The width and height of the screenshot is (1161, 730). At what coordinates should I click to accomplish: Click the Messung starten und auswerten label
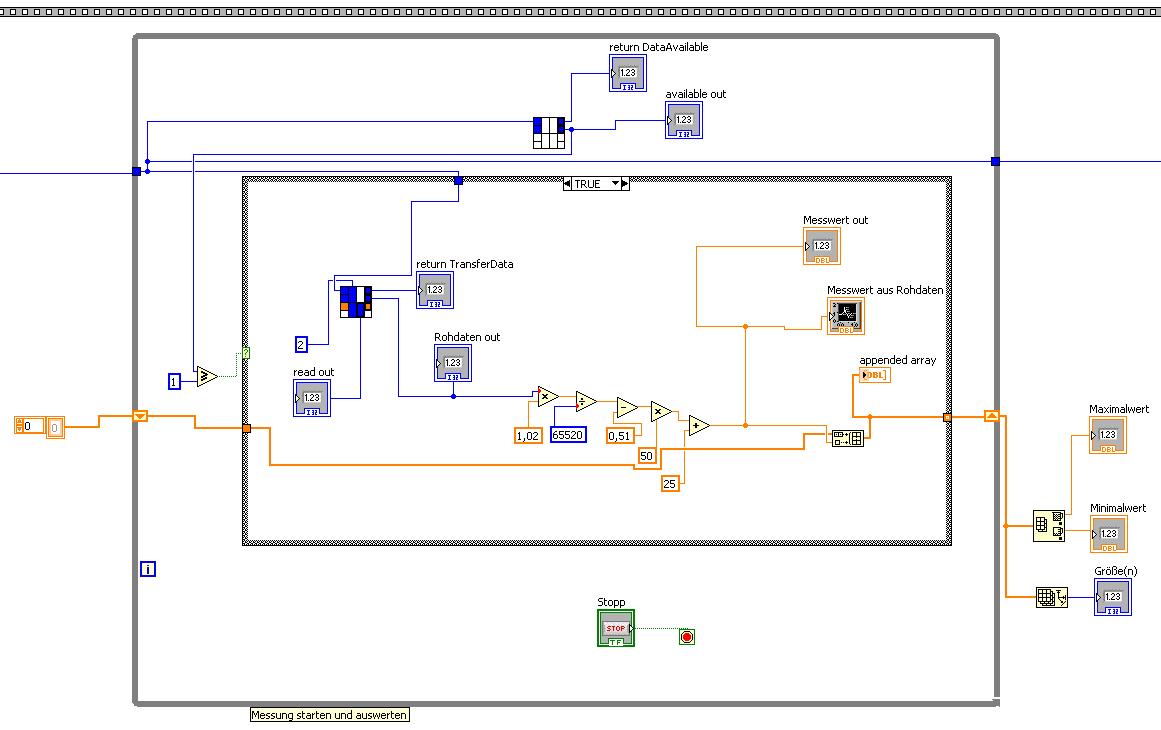[x=329, y=715]
